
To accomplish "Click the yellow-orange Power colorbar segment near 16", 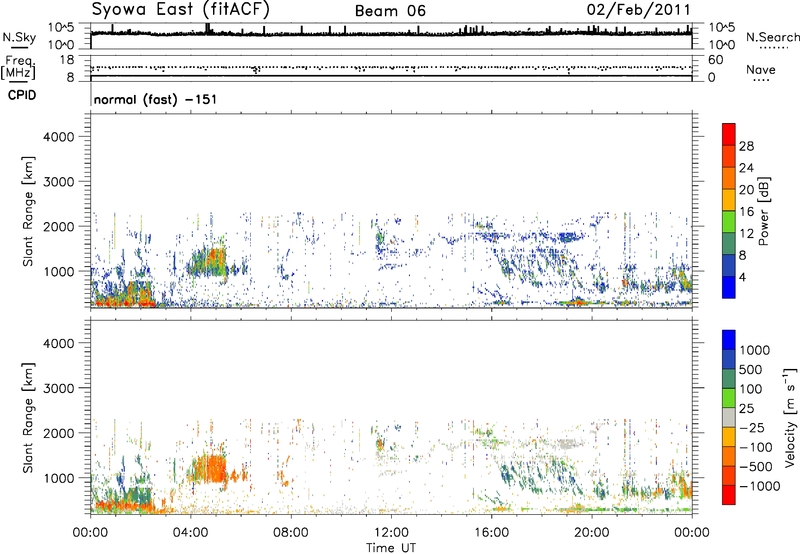I will (x=729, y=199).
